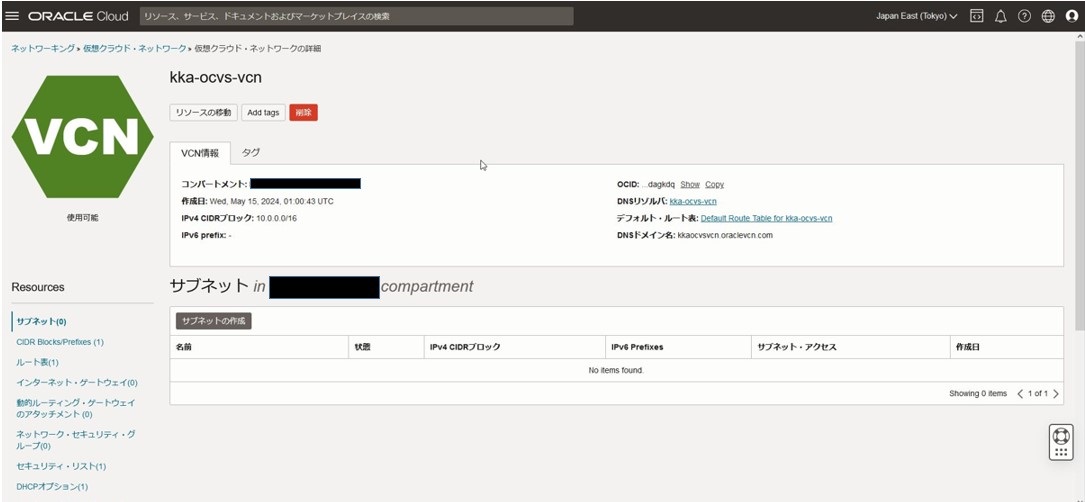Click the サブネットの作成 button
This screenshot has width=1085, height=502.
[x=214, y=321]
